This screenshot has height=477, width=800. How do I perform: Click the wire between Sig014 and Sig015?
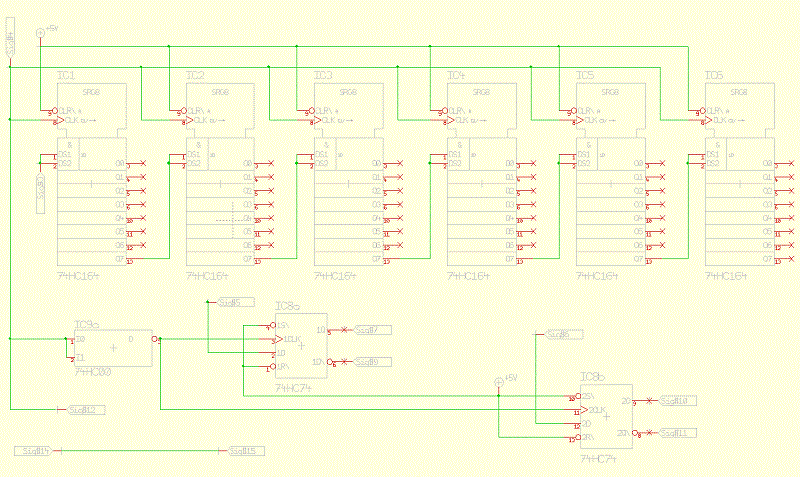(x=140, y=451)
